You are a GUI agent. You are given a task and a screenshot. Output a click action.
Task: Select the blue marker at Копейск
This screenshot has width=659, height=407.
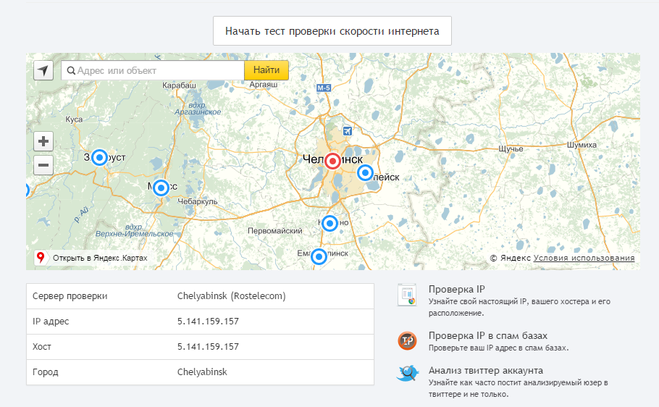coord(365,172)
